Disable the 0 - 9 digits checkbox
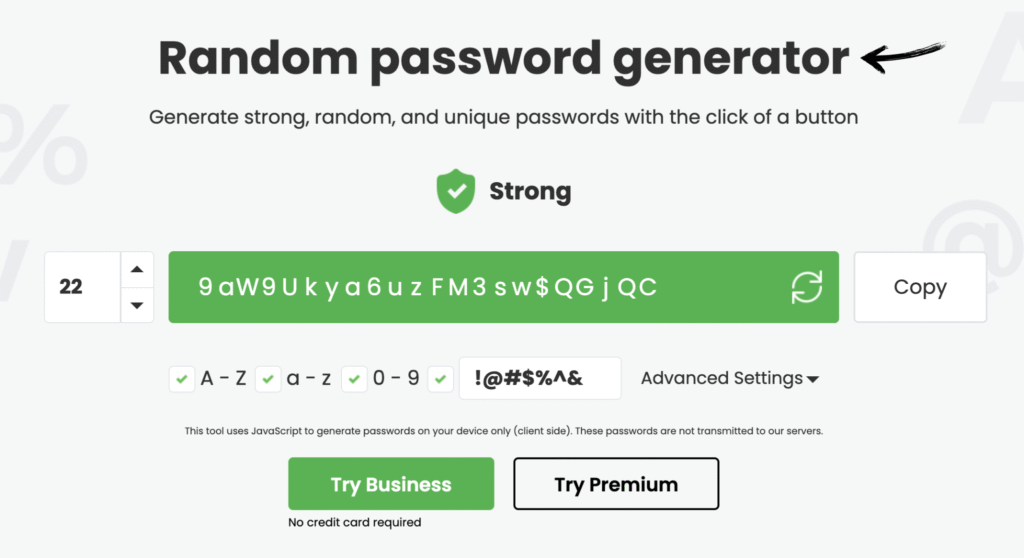The height and width of the screenshot is (558, 1024). pos(354,379)
